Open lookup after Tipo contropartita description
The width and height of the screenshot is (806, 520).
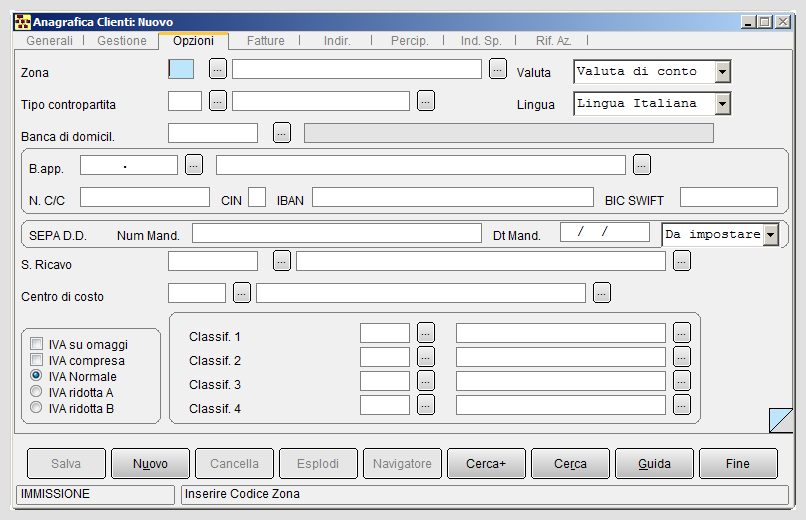pyautogui.click(x=426, y=101)
